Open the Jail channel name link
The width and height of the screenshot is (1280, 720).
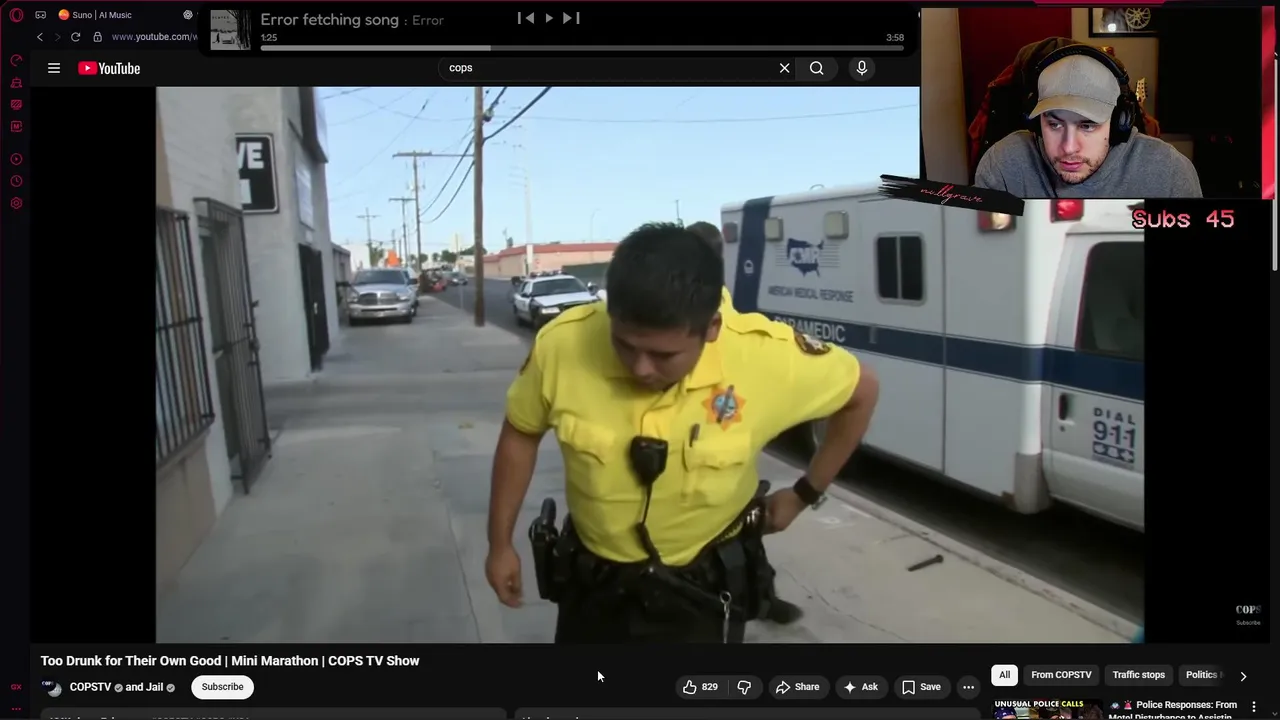click(x=154, y=687)
